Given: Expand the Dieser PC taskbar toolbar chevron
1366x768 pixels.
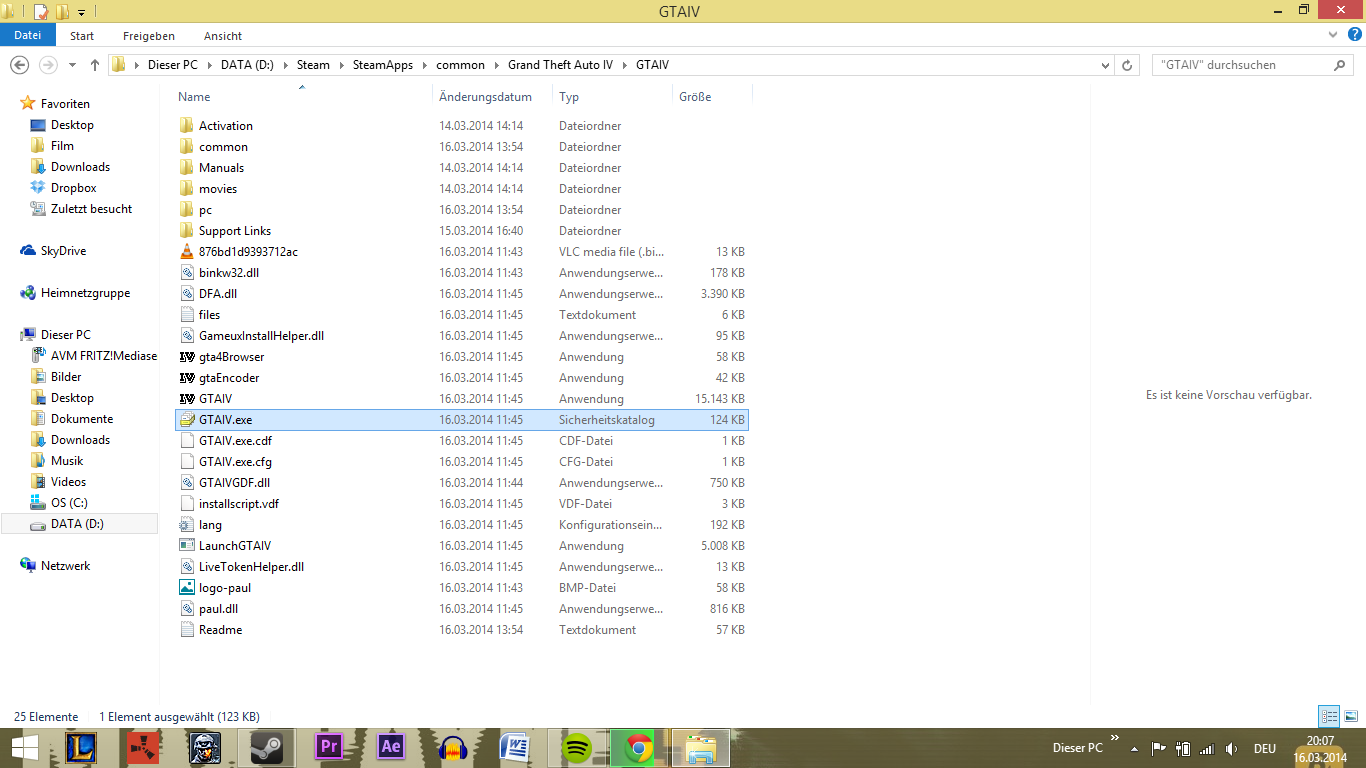Looking at the screenshot, I should pos(1114,739).
